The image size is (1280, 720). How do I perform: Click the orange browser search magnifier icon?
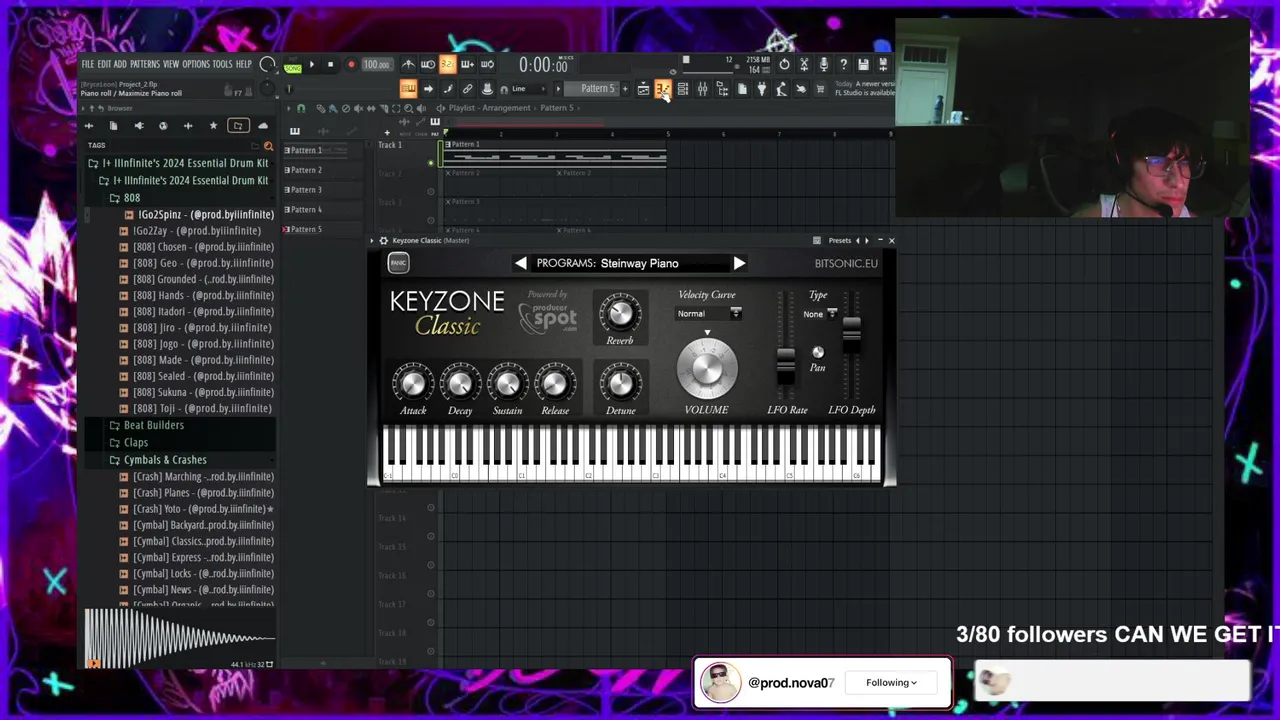[x=268, y=146]
